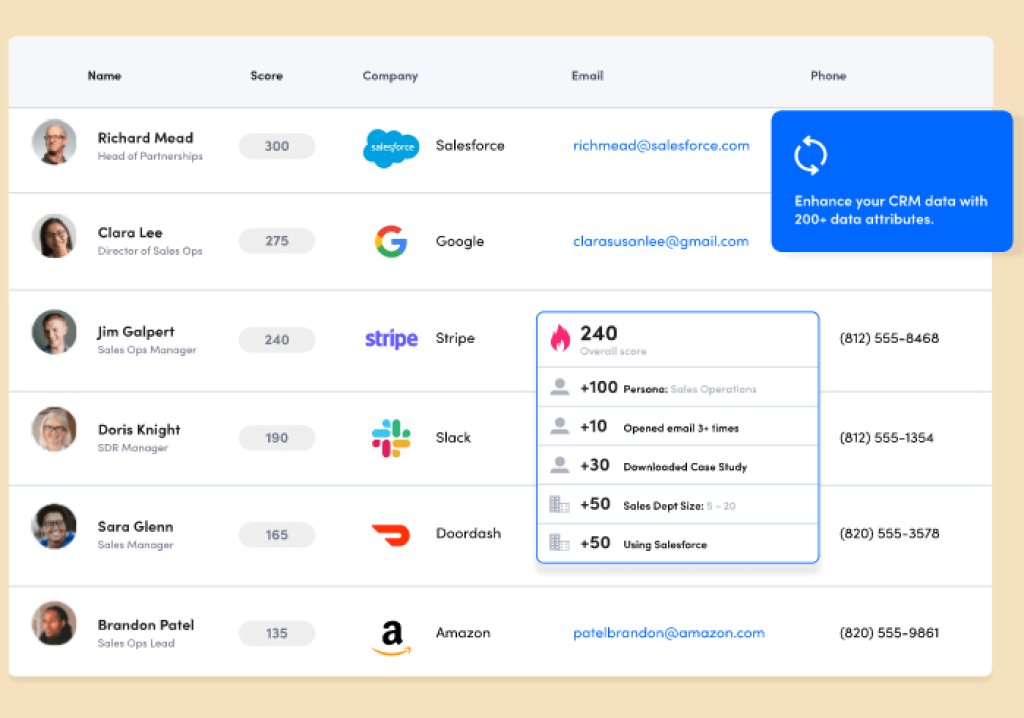Click the Opened email 3+ times line
Viewport: 1024px width, 718px height.
(677, 427)
